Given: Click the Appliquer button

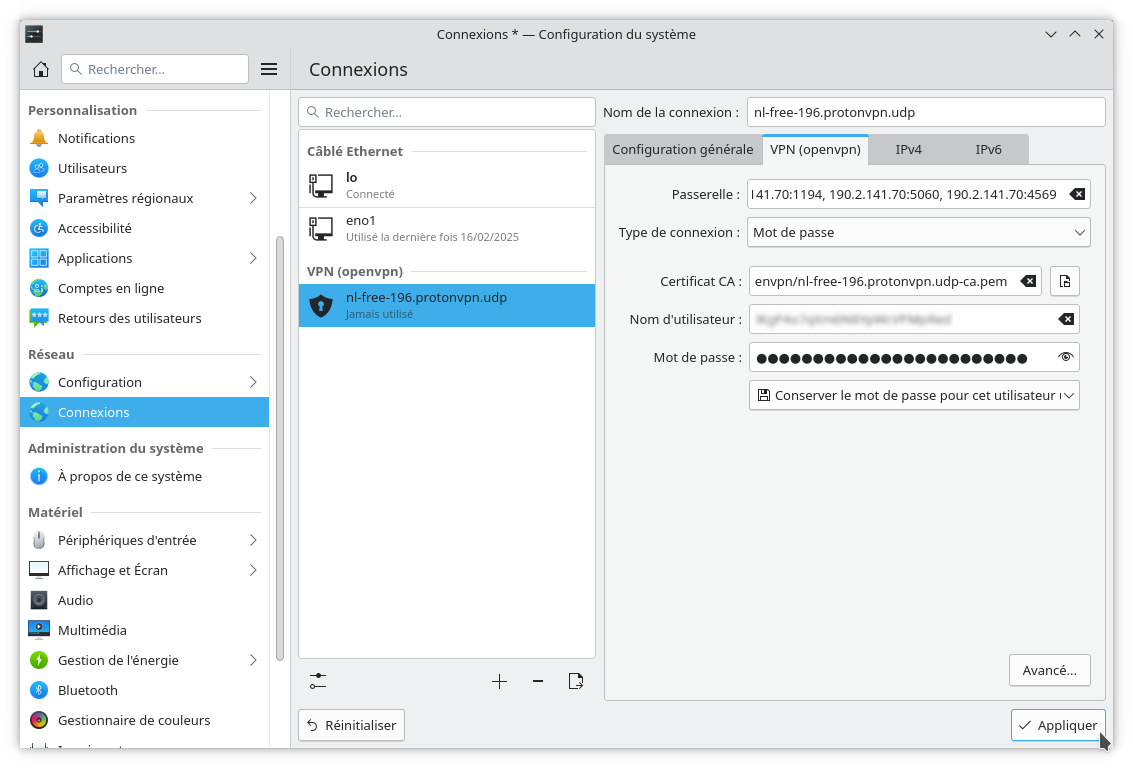Looking at the screenshot, I should coord(1058,725).
